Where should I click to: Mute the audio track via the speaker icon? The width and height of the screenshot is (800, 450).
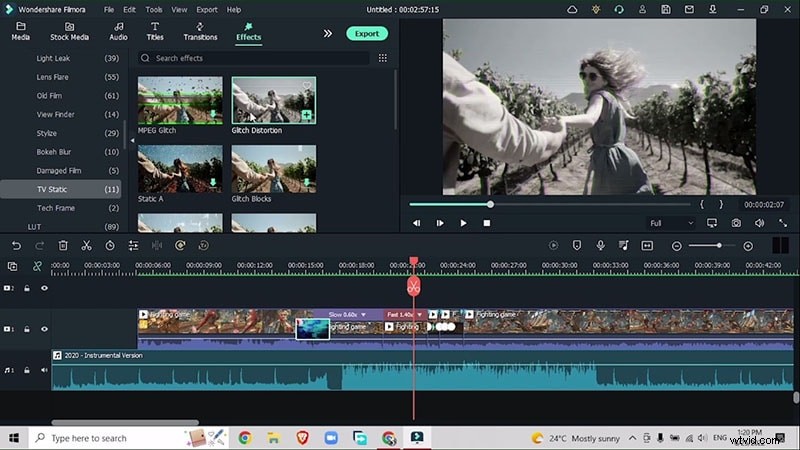[44, 370]
